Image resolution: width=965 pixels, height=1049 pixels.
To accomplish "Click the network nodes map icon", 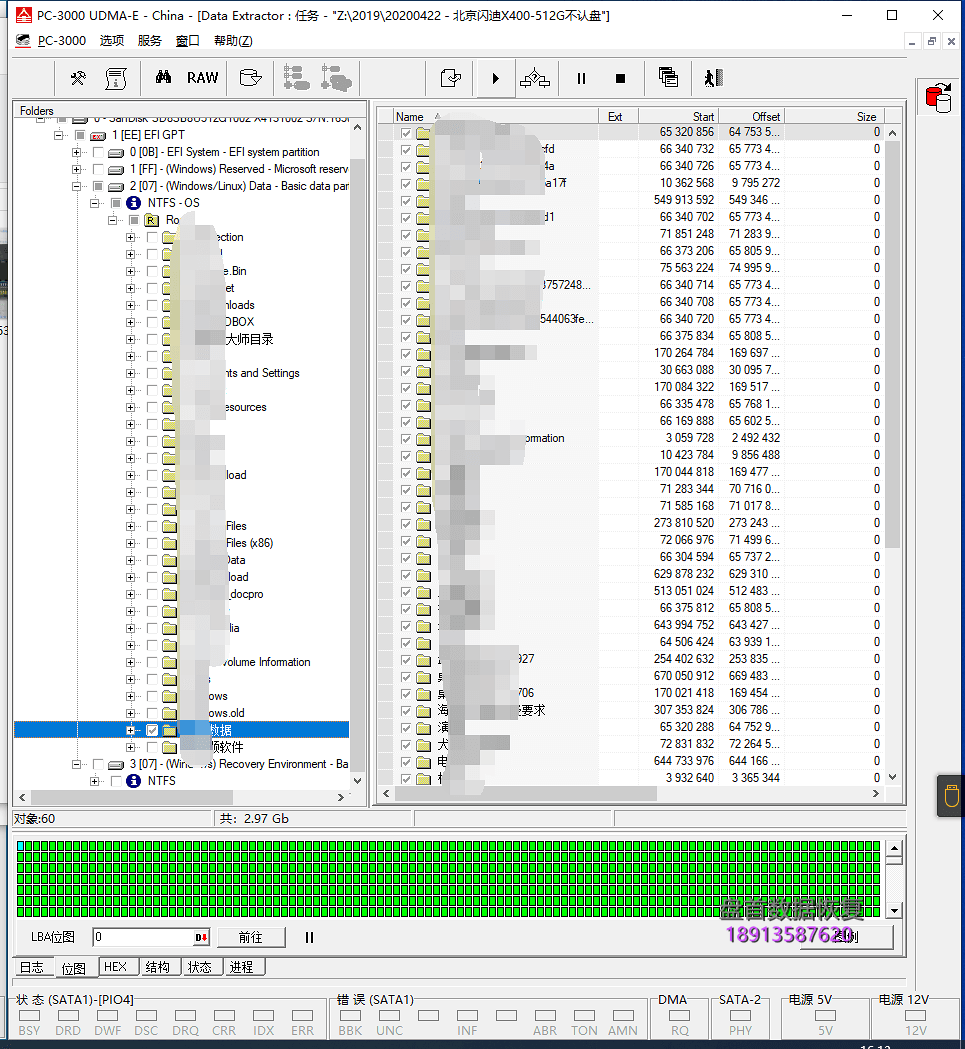I will click(x=535, y=78).
